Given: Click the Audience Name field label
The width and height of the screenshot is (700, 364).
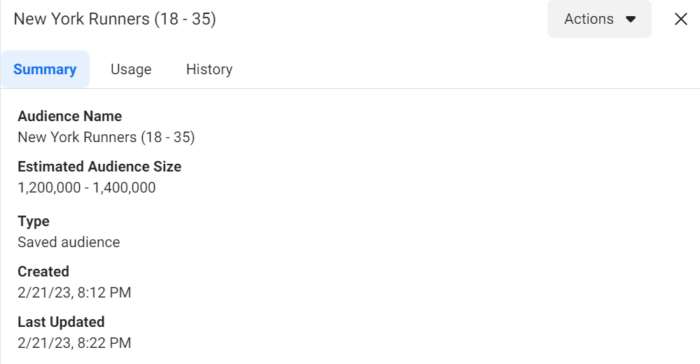Looking at the screenshot, I should [x=70, y=116].
